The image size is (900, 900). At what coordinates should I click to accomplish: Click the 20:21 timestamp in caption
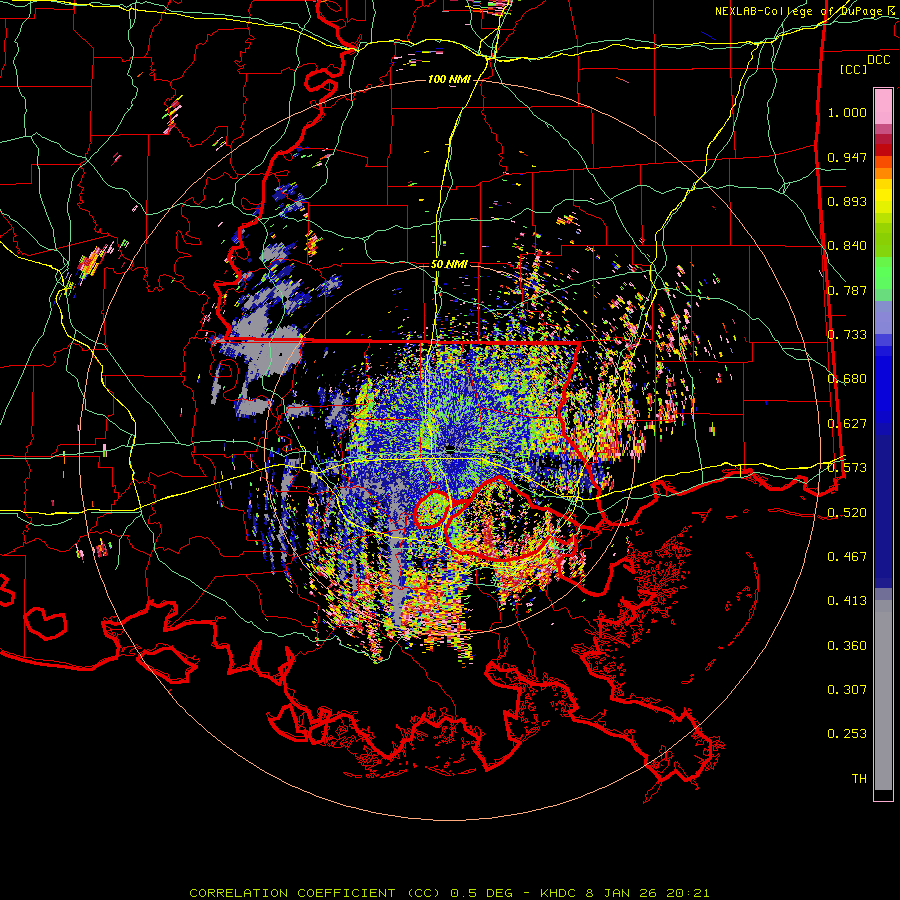pos(688,893)
